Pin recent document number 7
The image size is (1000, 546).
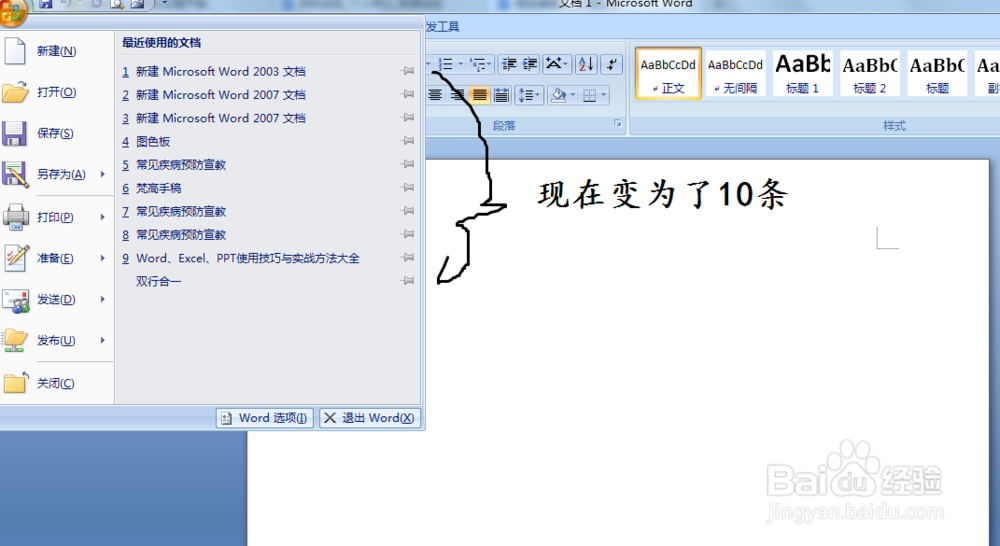coord(408,211)
